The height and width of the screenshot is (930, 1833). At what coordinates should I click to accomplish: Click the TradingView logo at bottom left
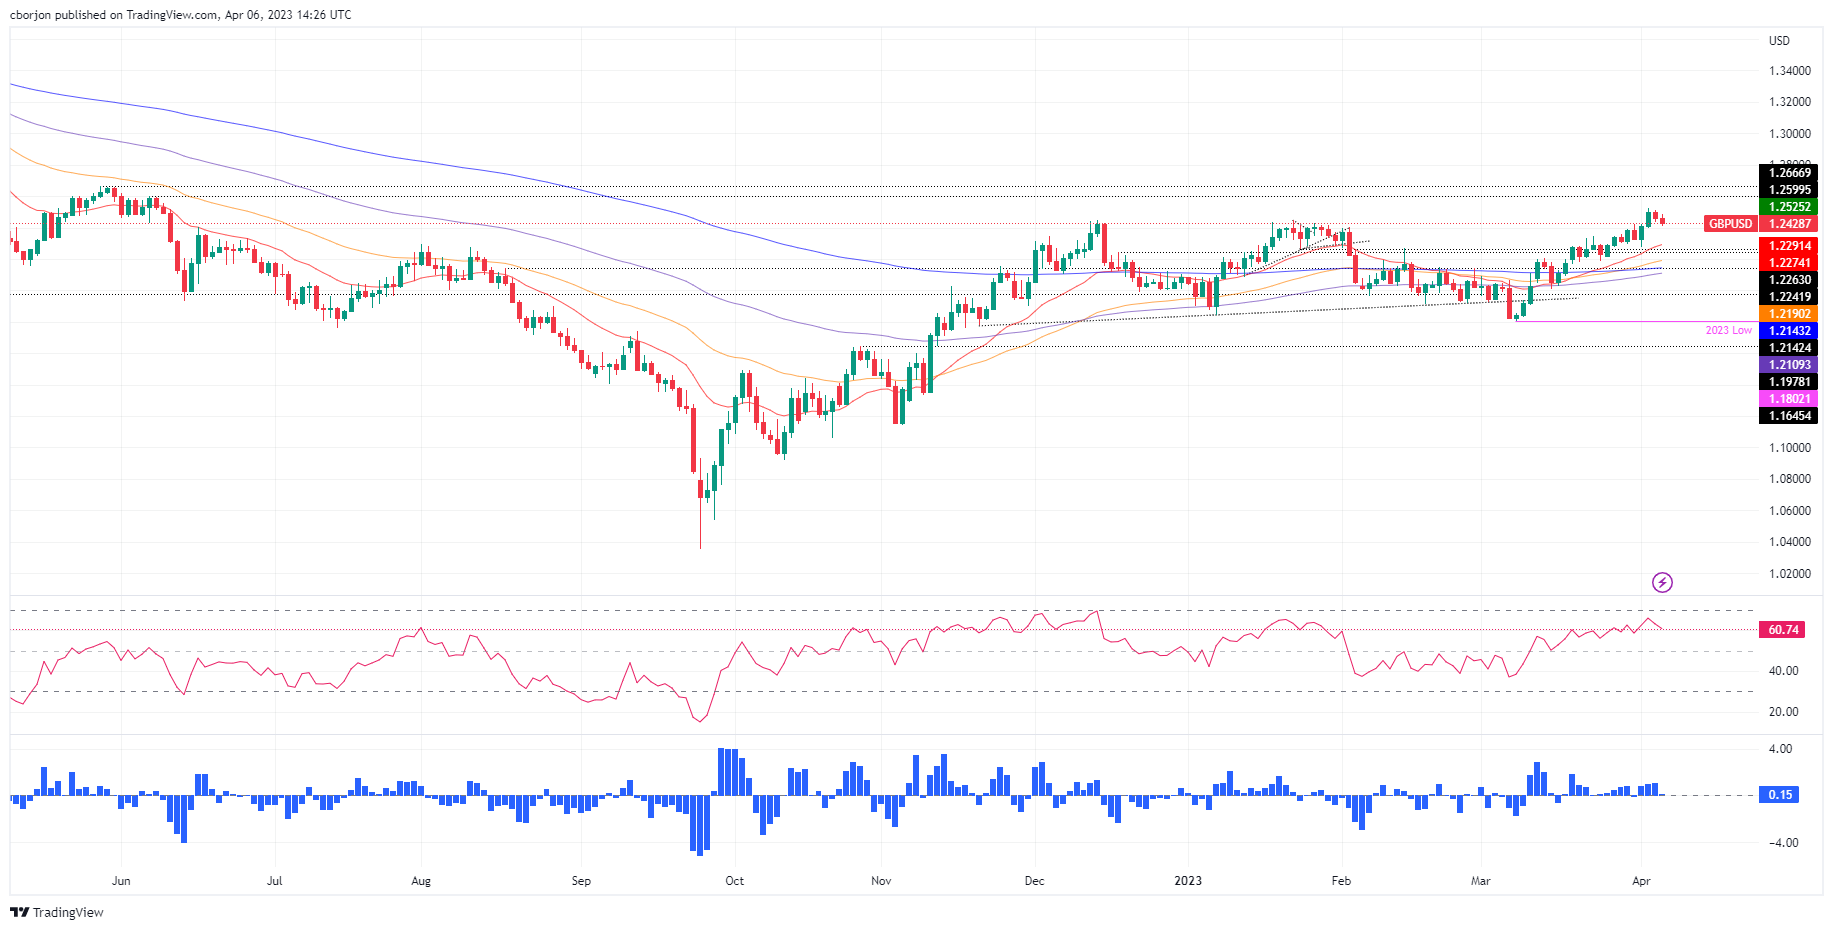tap(57, 912)
